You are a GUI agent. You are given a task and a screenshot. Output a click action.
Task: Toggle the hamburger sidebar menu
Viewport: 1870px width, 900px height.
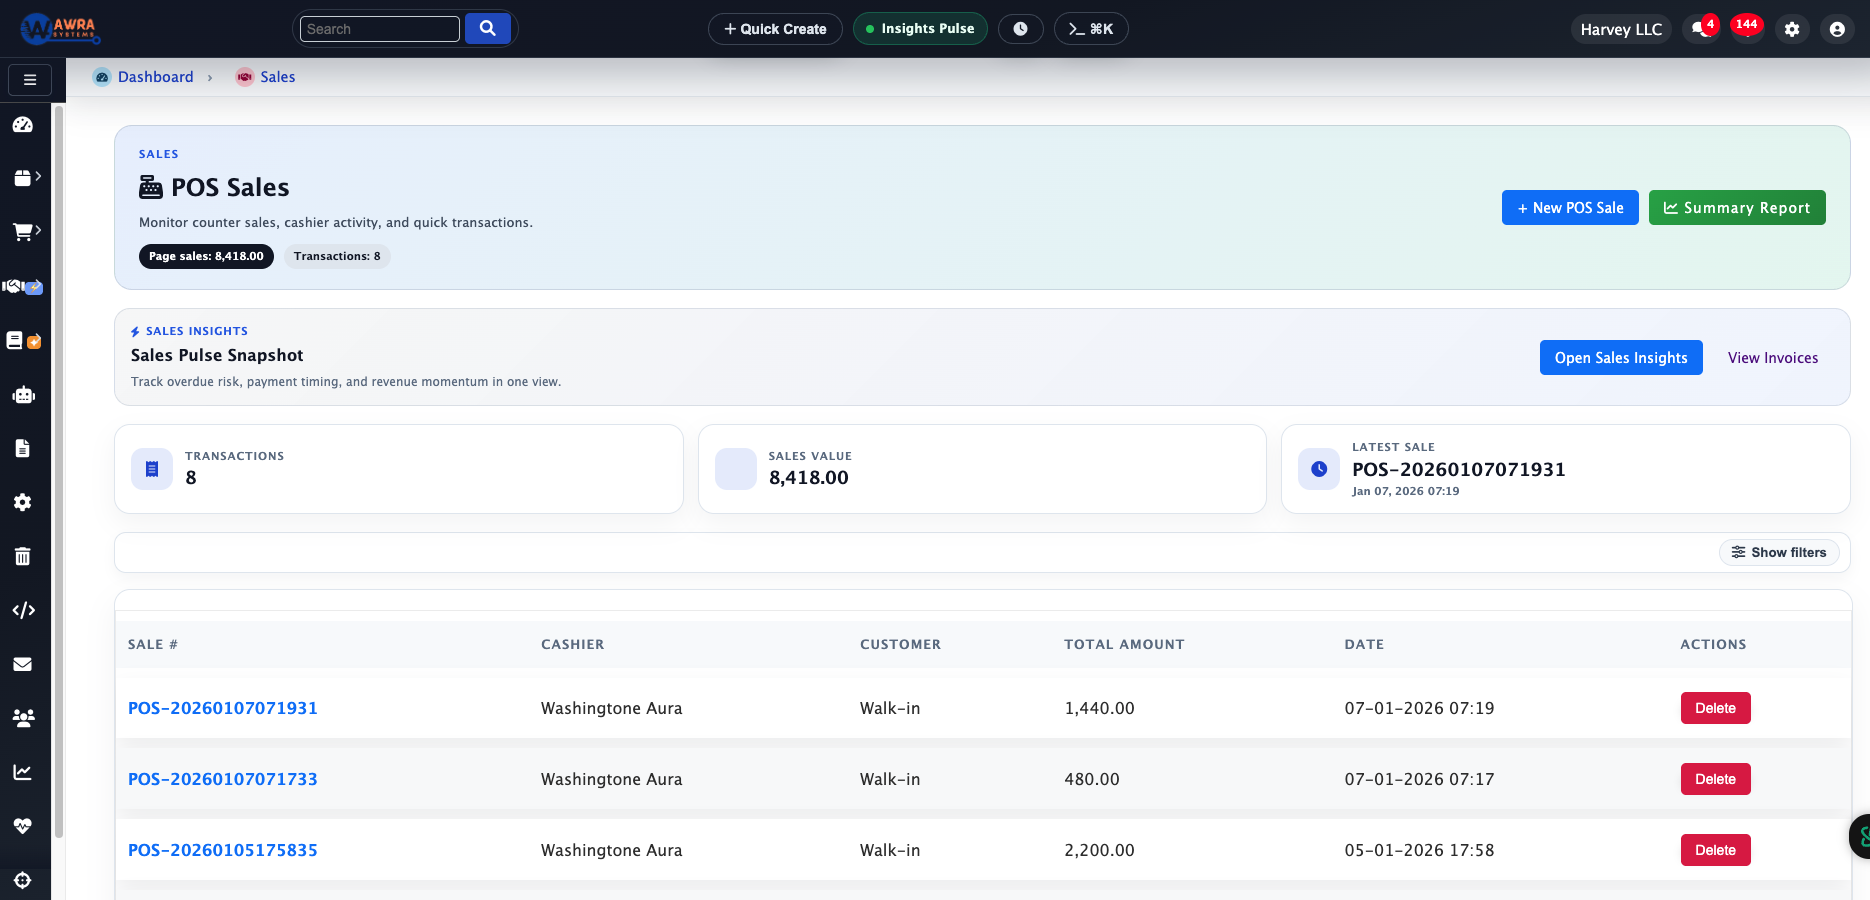[30, 80]
